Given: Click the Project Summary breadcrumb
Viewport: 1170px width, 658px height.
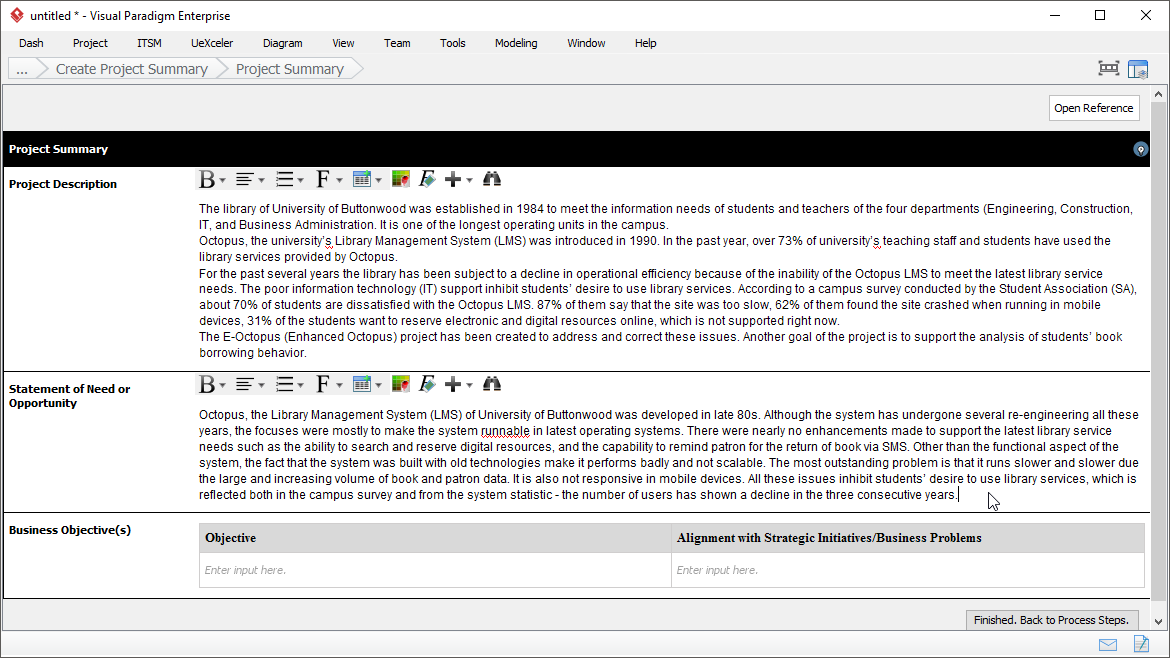Looking at the screenshot, I should pos(290,69).
